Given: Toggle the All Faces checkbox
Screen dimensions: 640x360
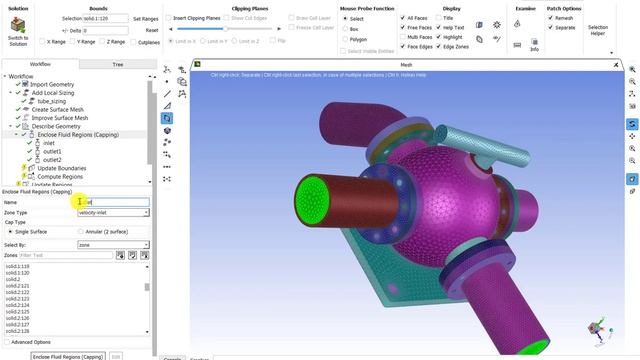Looking at the screenshot, I should [x=403, y=18].
